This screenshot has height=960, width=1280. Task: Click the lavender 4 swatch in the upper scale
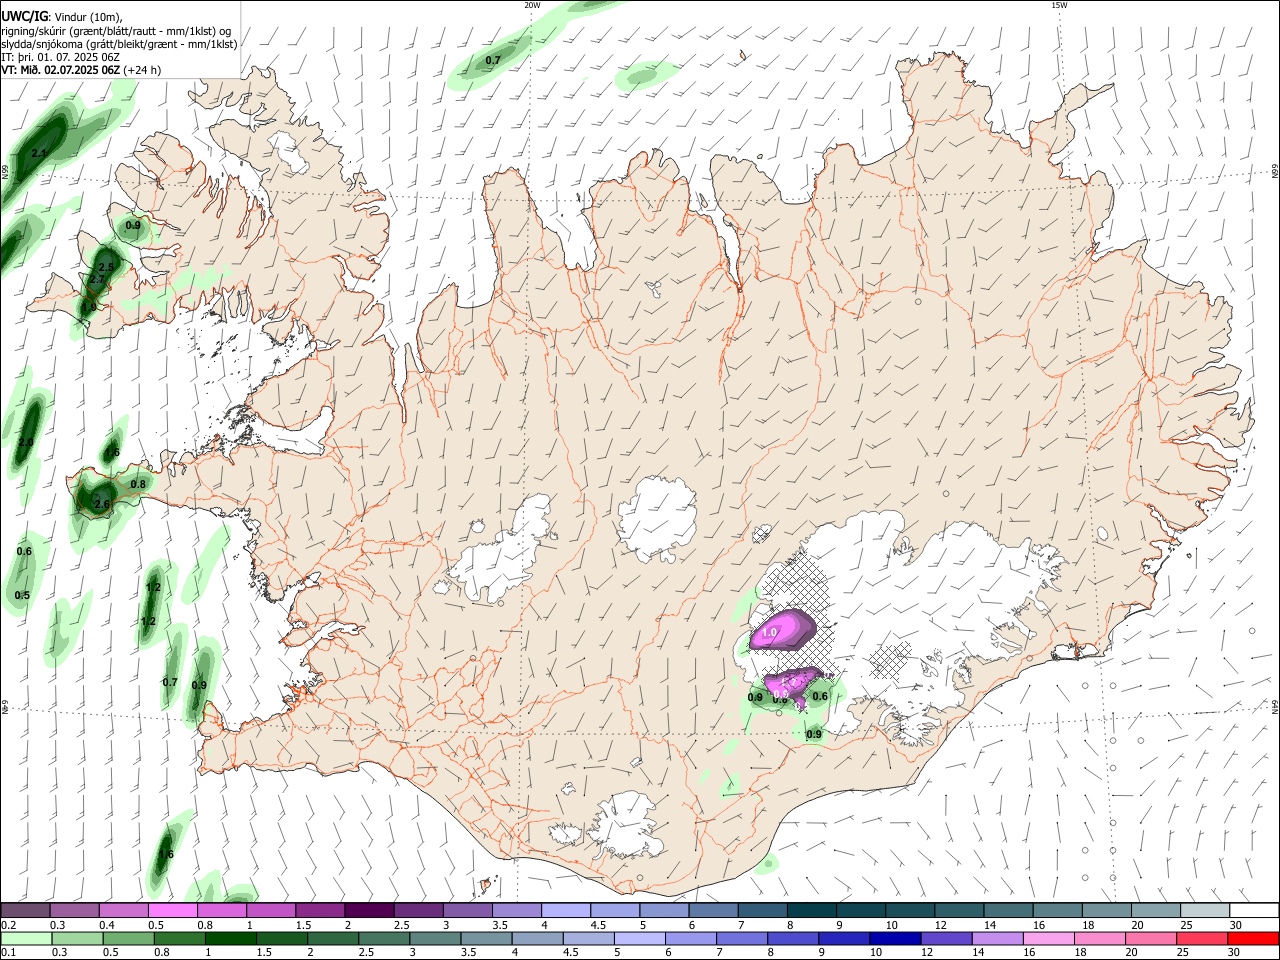564,910
